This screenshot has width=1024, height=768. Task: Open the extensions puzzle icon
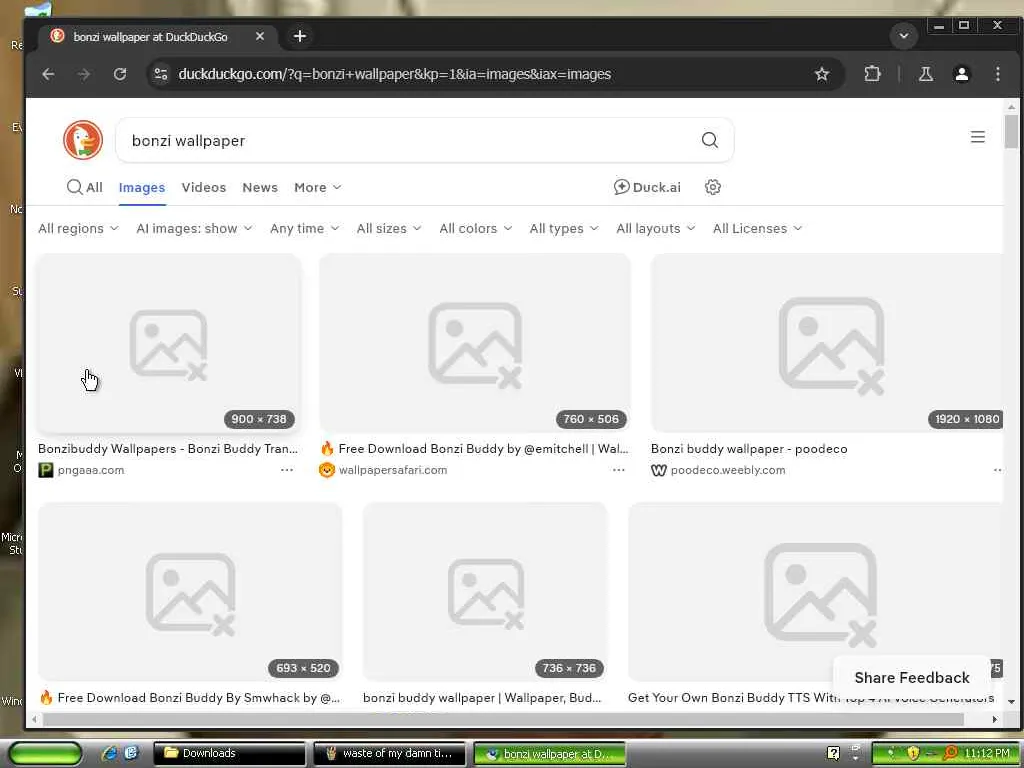click(872, 74)
